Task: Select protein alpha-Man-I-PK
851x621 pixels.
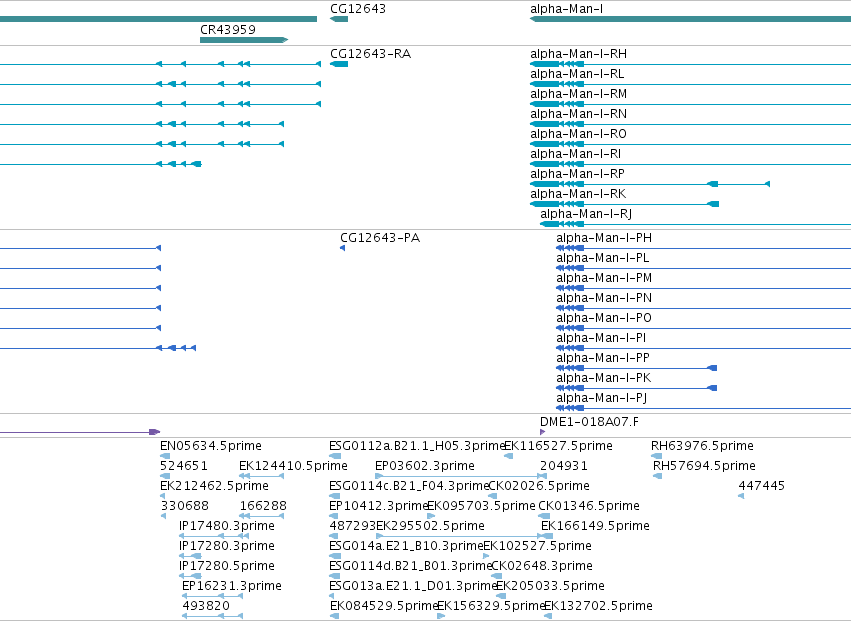Action: [x=604, y=378]
